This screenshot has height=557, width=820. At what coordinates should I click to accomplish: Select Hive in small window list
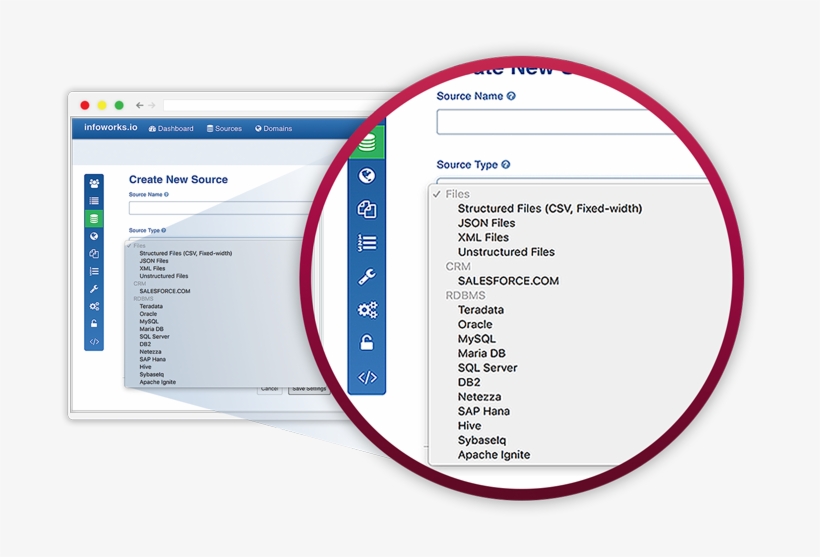tap(145, 367)
